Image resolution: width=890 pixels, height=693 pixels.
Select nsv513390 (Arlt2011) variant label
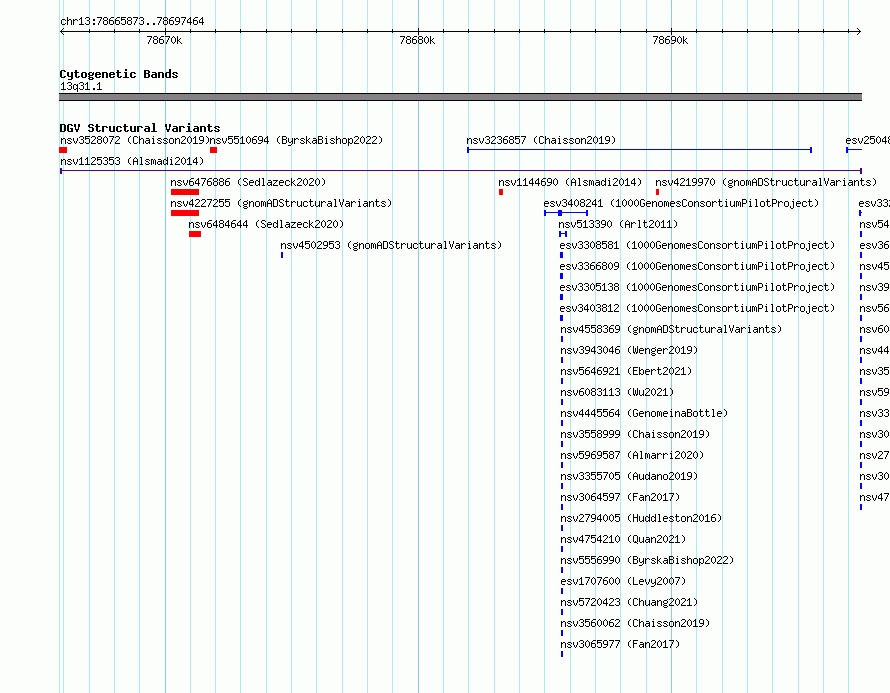point(618,224)
